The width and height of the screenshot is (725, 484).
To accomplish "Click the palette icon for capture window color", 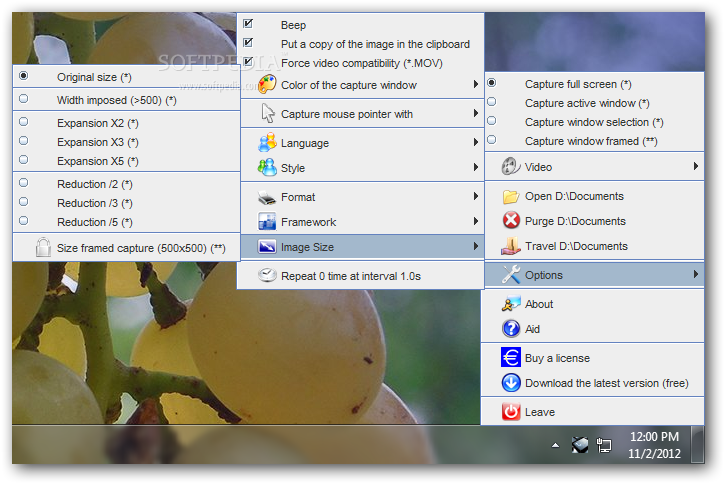I will tap(267, 85).
